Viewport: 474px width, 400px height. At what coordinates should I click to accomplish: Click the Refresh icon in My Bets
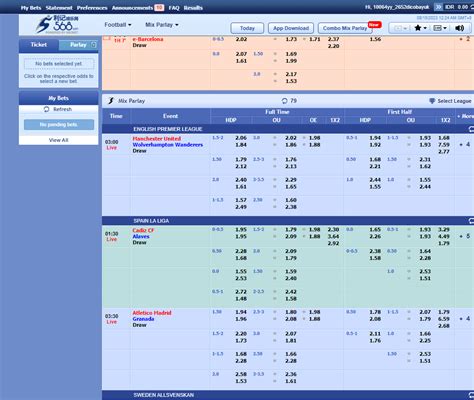(x=46, y=109)
